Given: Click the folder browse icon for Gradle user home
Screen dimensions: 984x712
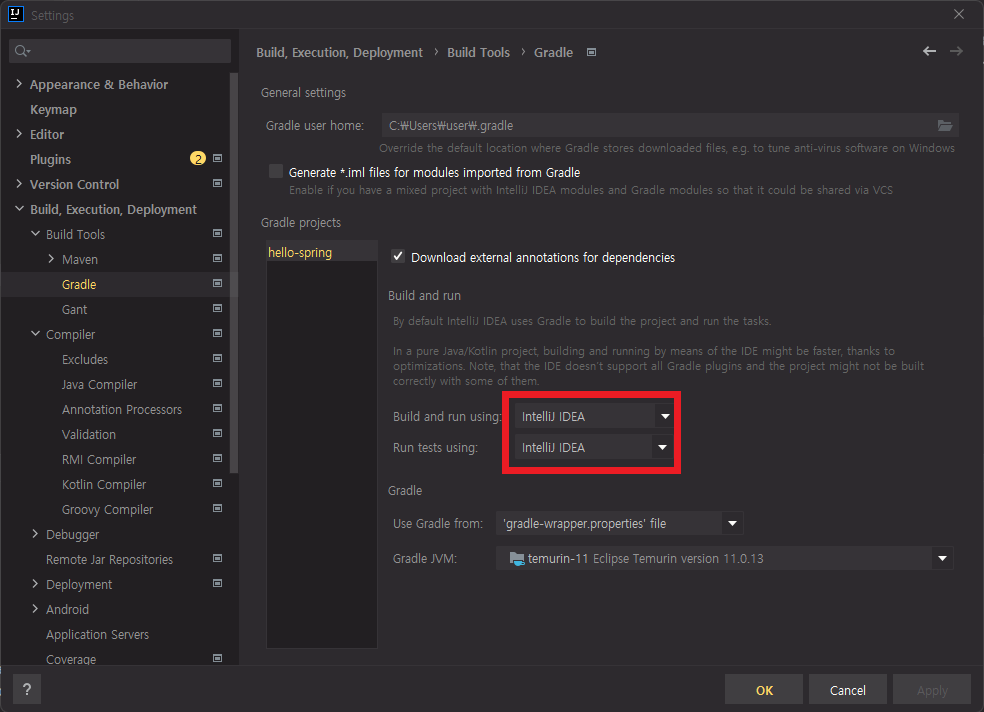Looking at the screenshot, I should click(x=944, y=125).
